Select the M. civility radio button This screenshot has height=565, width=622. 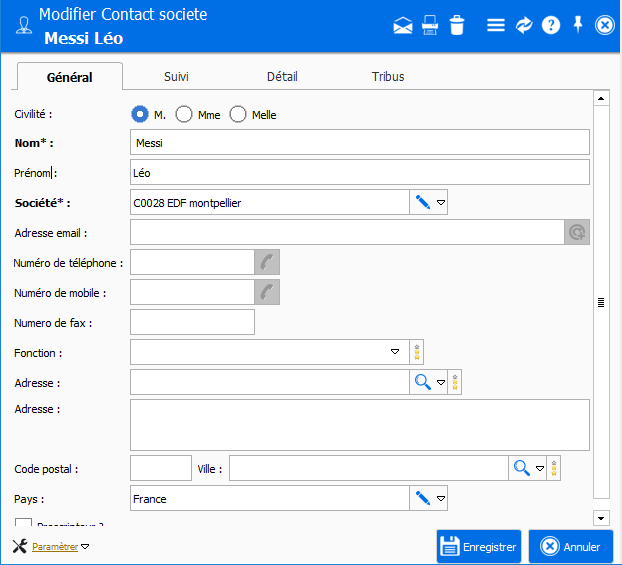[140, 115]
